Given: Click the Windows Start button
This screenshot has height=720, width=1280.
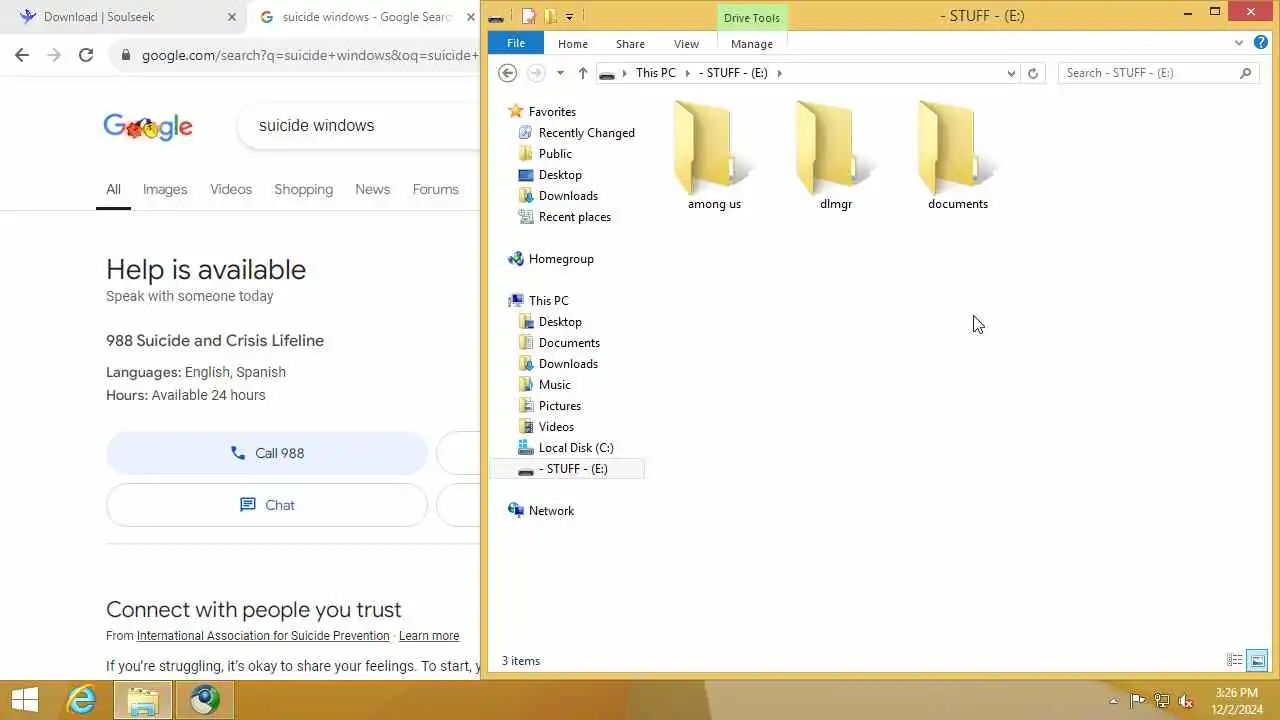Looking at the screenshot, I should click(24, 700).
